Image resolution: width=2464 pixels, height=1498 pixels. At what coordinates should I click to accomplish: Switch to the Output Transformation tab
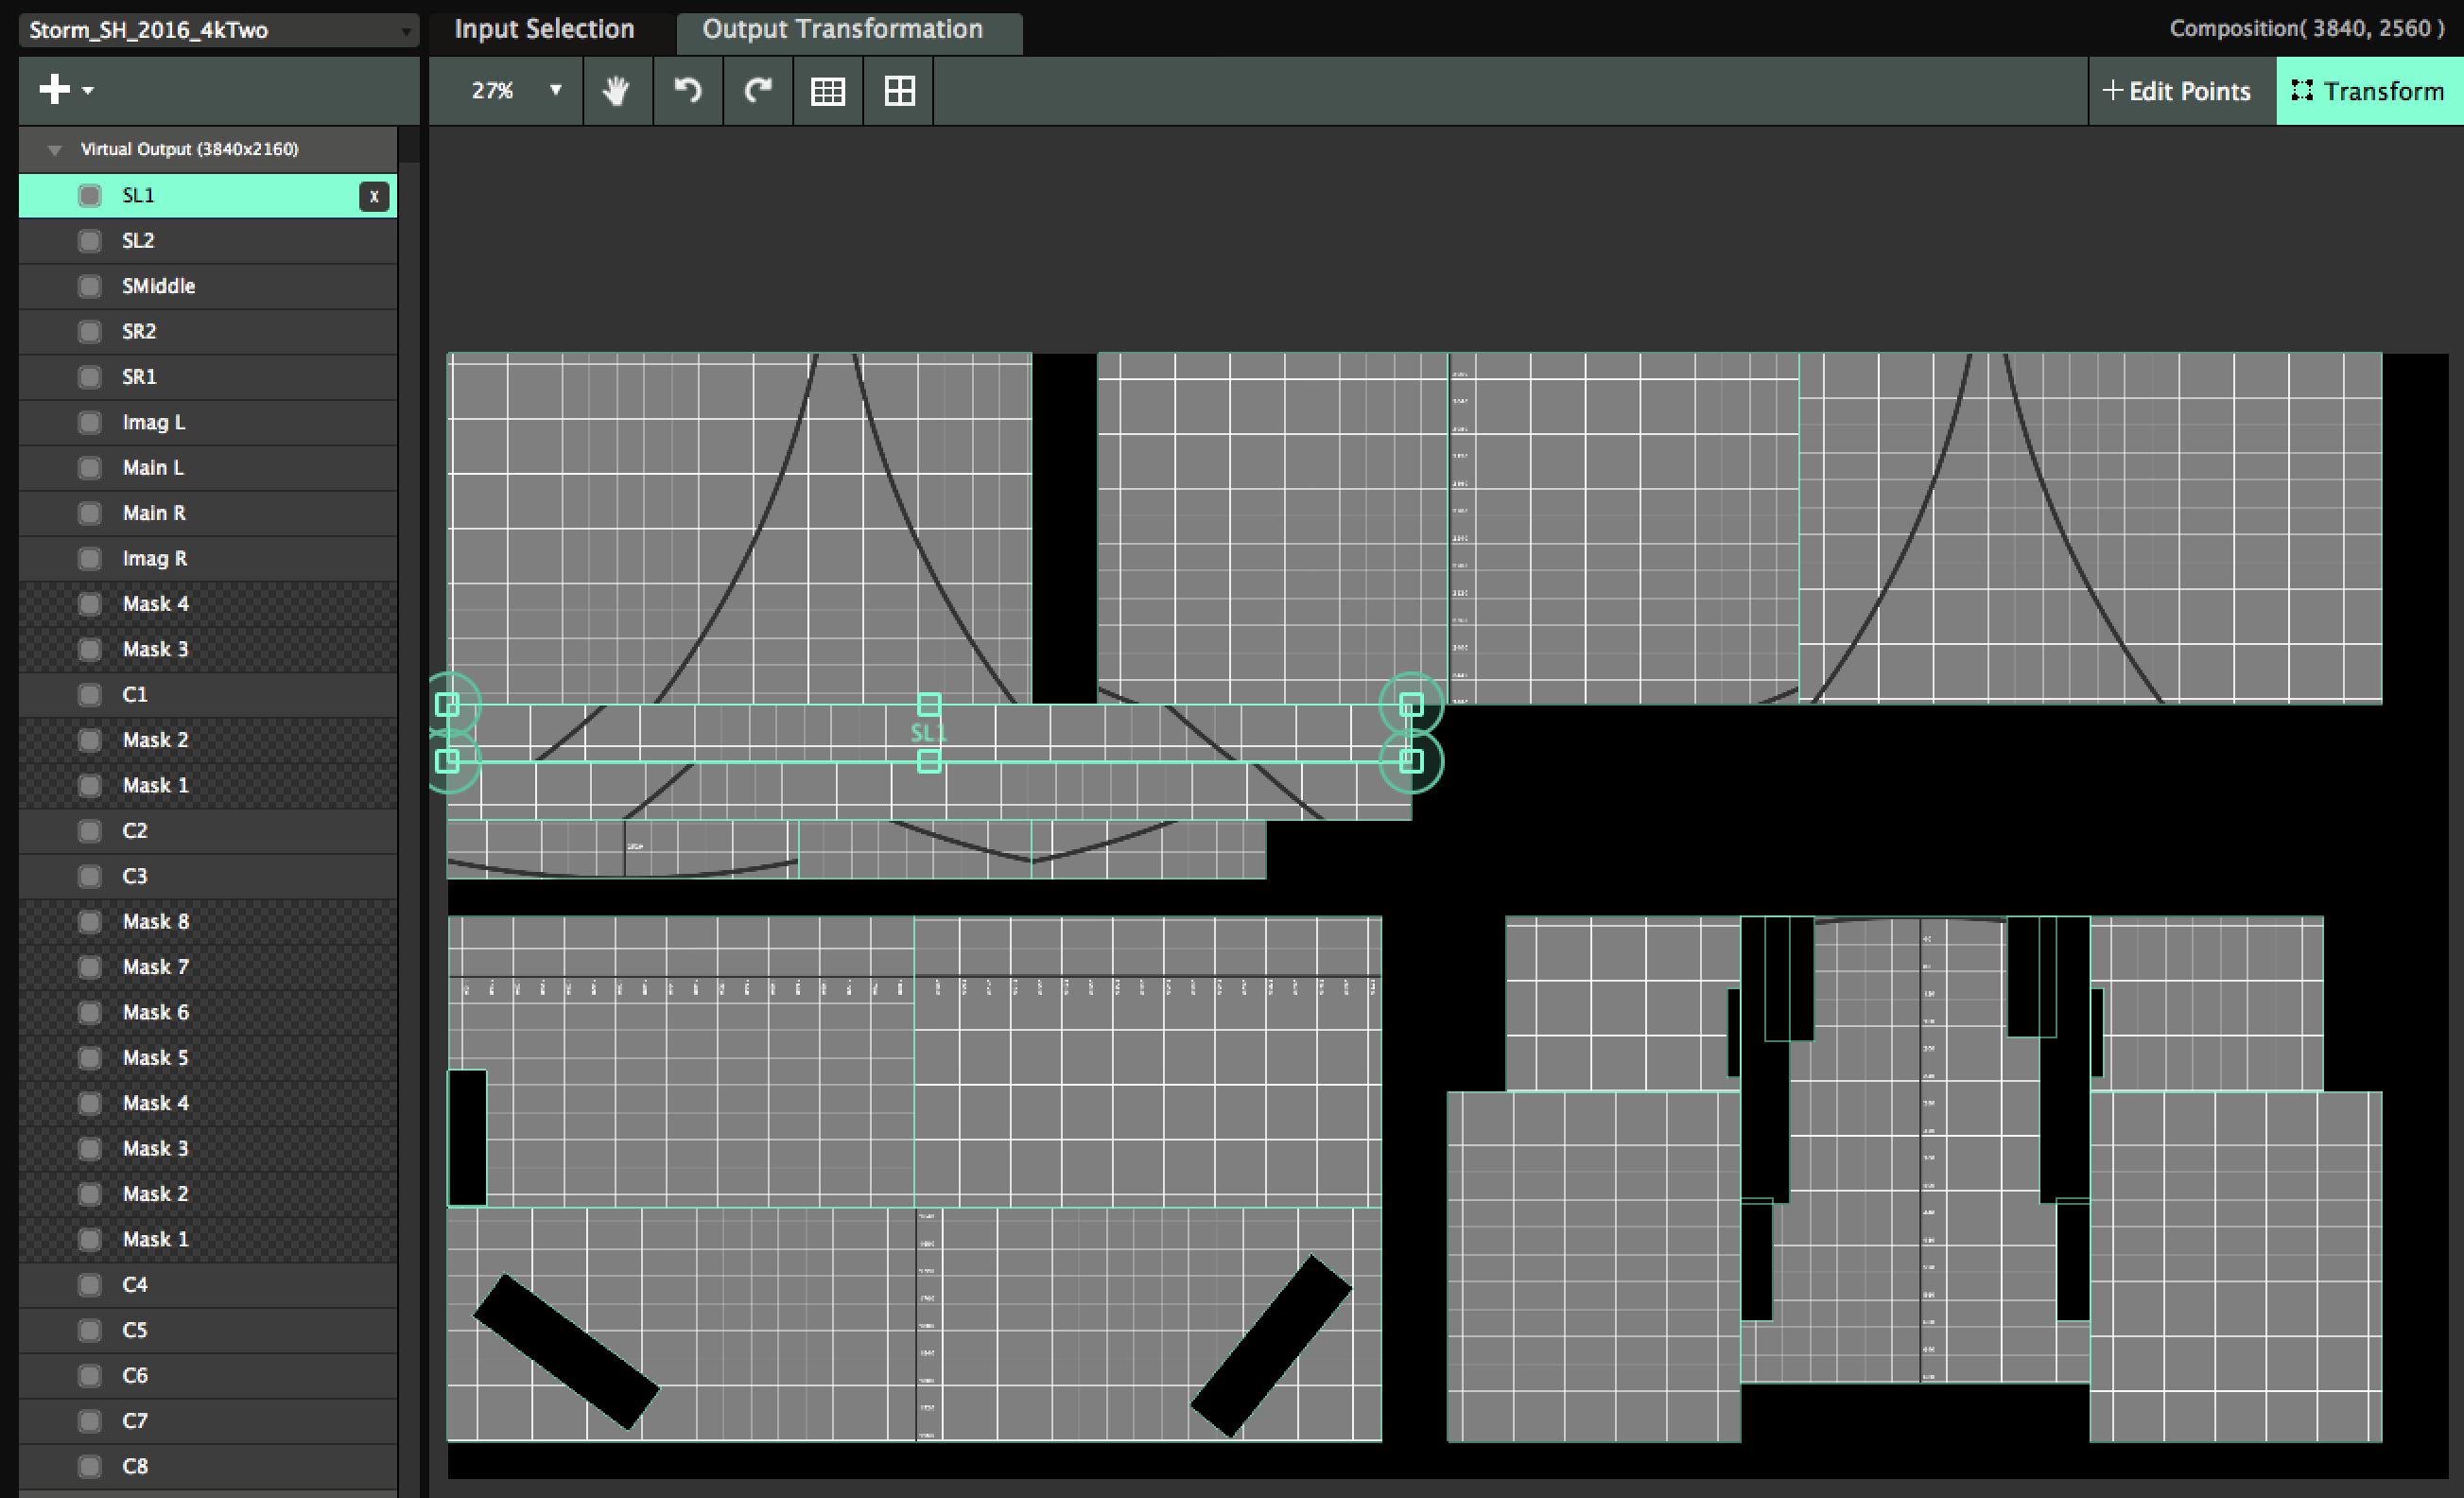(842, 29)
